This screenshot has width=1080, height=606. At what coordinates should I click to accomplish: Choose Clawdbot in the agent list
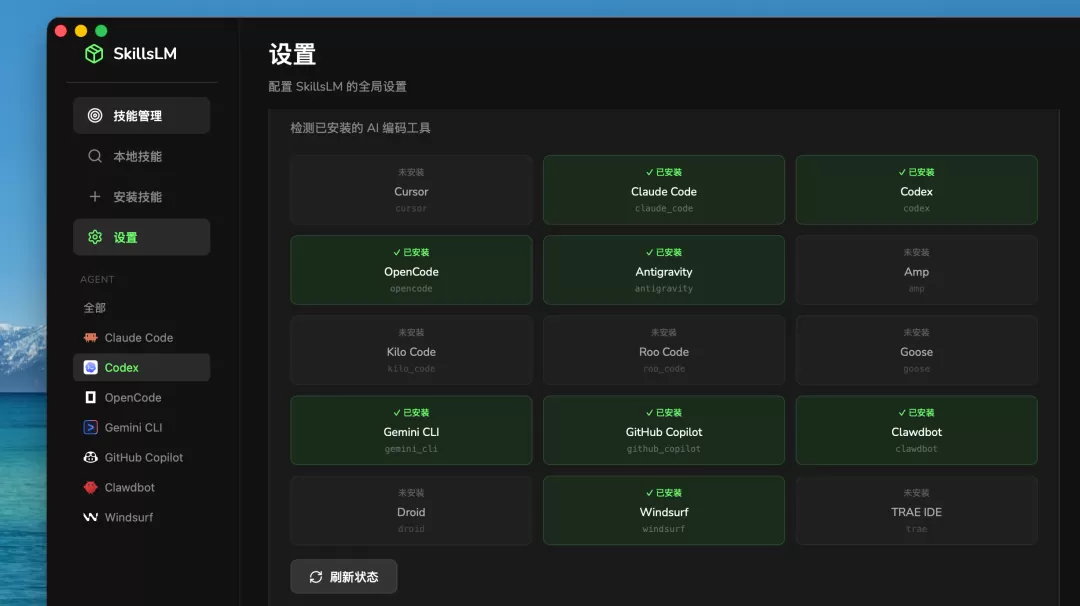(x=141, y=487)
